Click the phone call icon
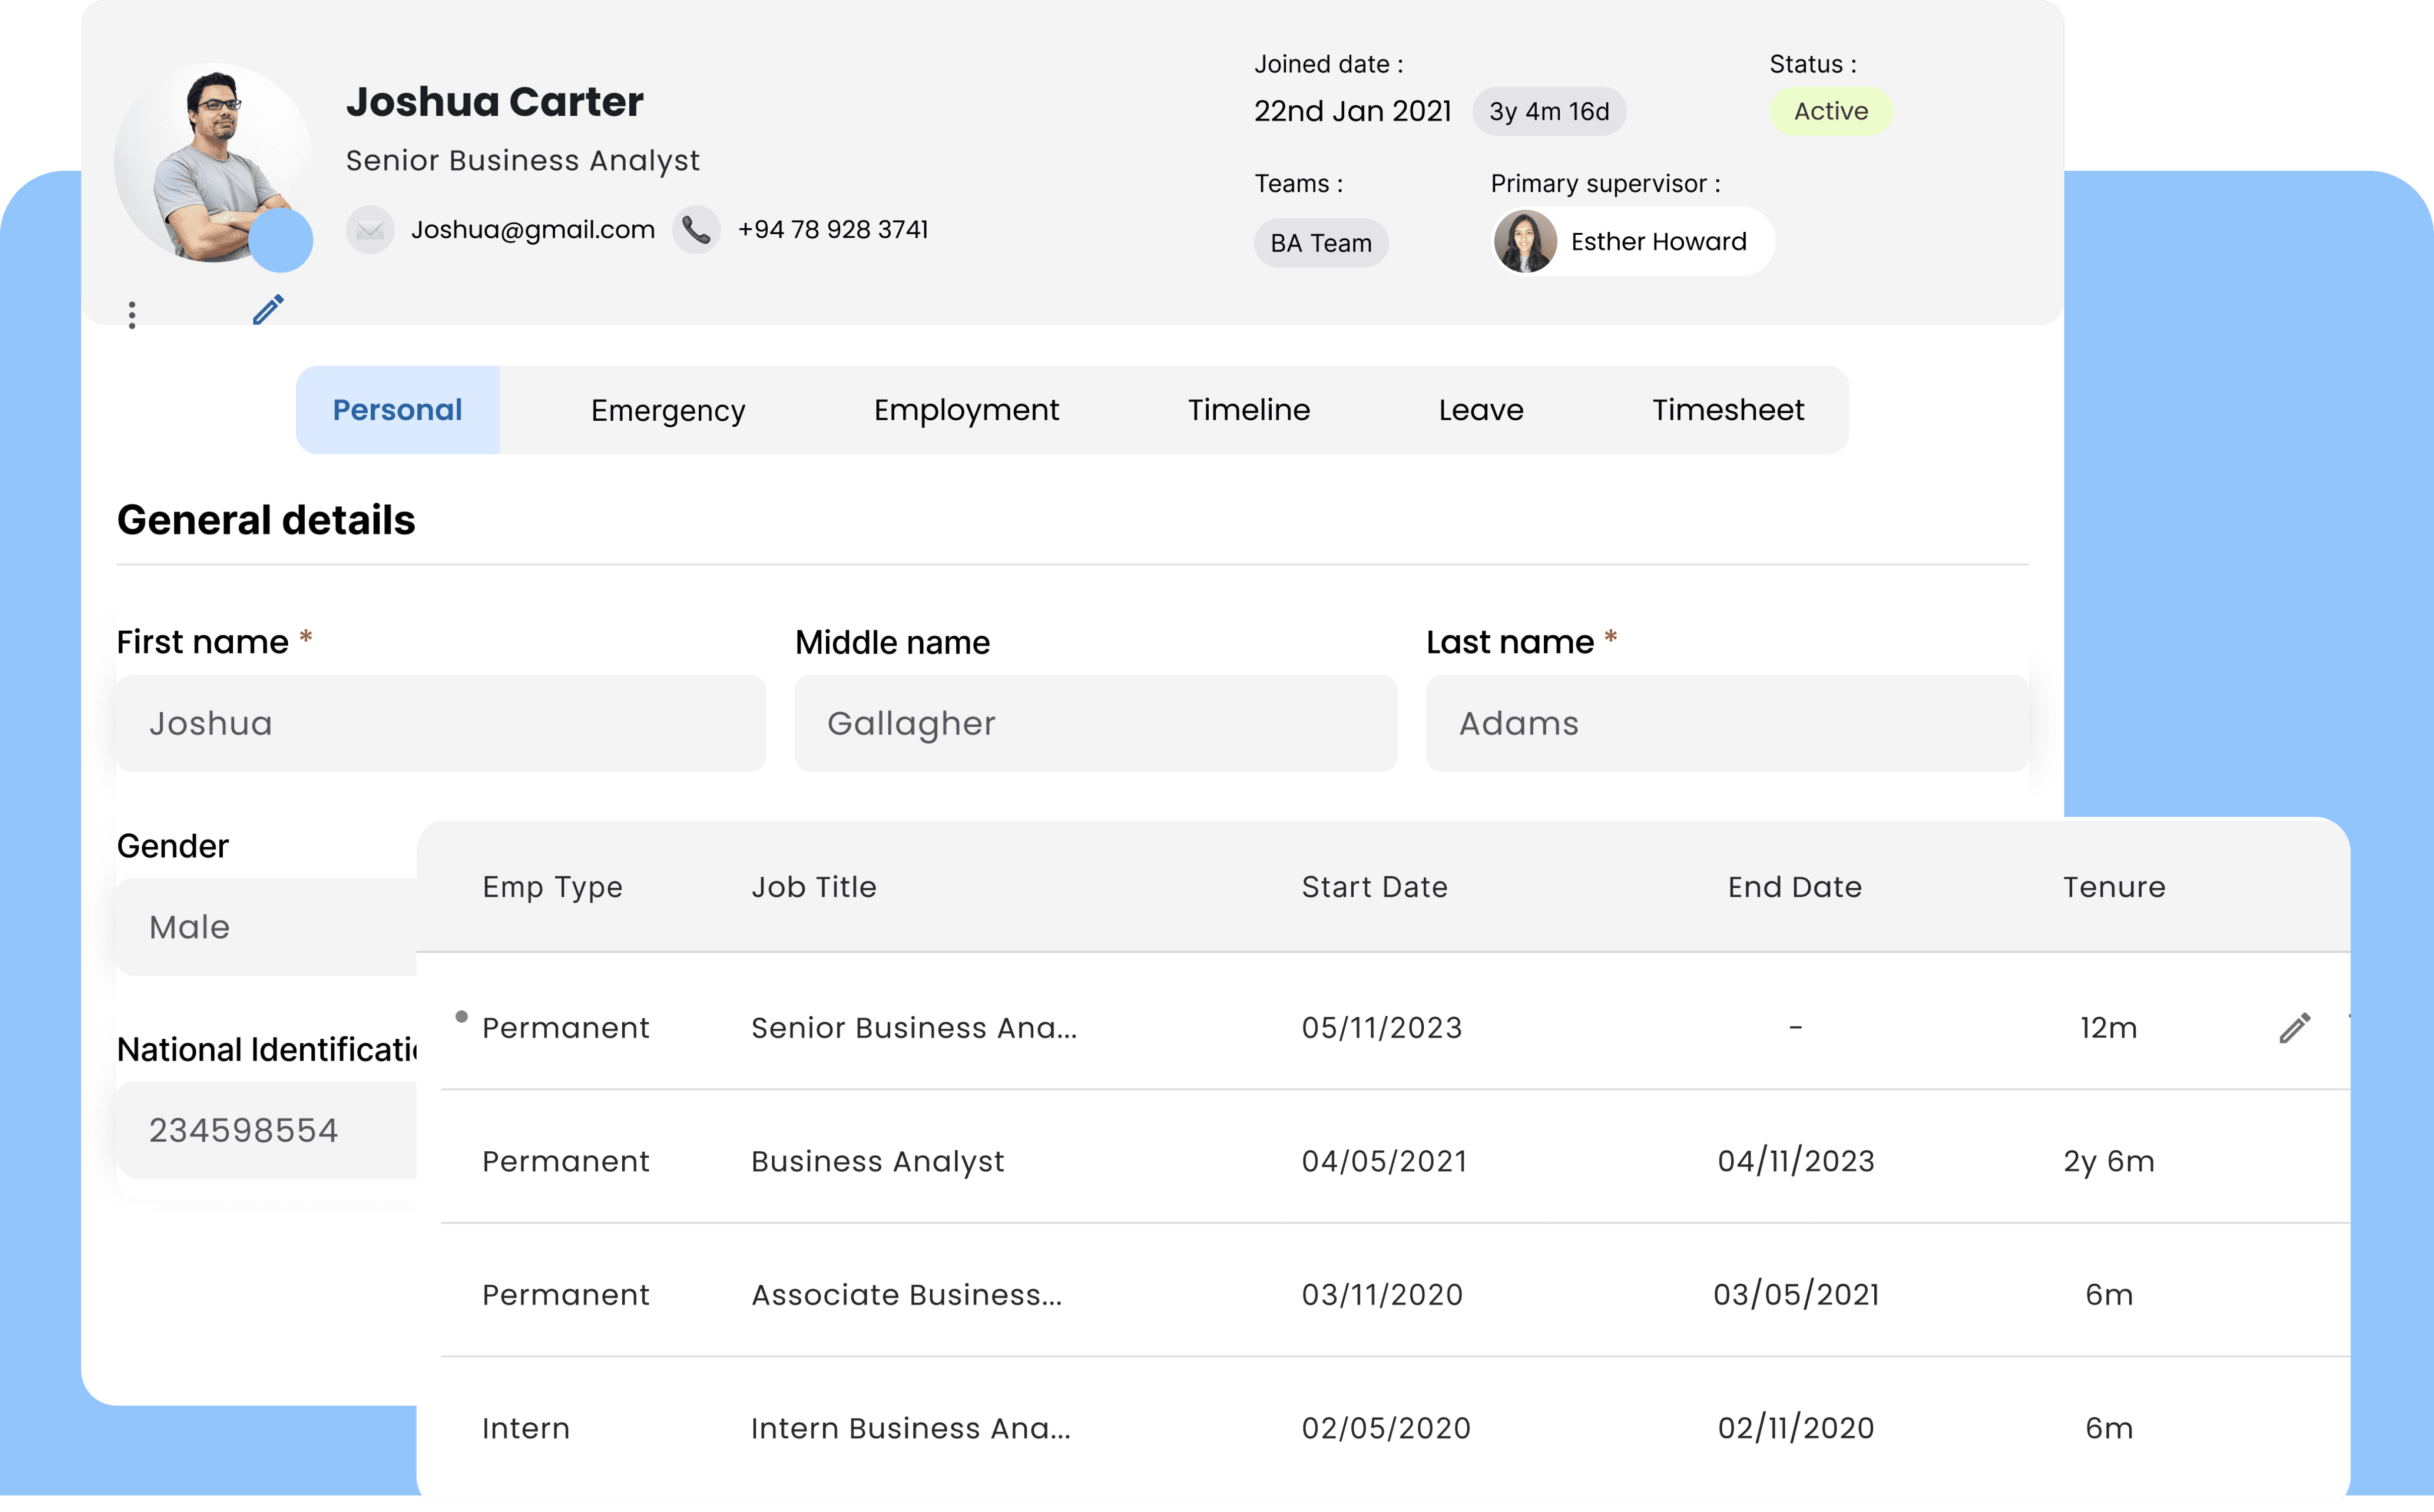Image resolution: width=2434 pixels, height=1512 pixels. (x=696, y=230)
